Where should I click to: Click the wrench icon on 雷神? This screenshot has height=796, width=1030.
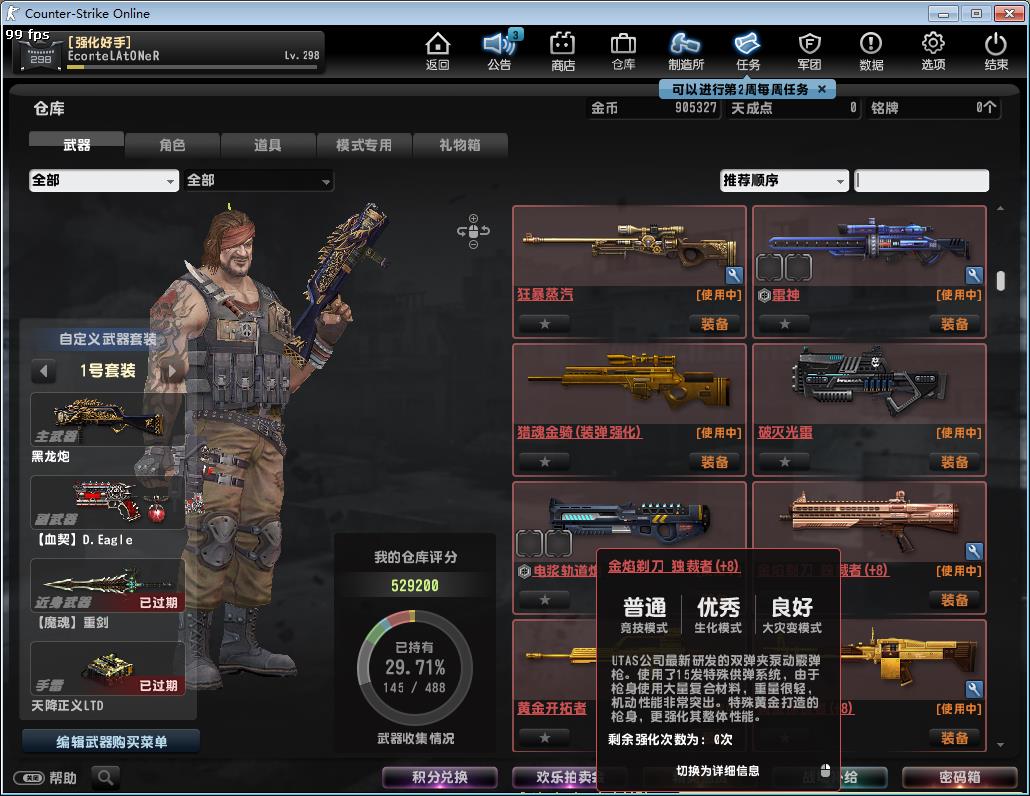pos(974,275)
